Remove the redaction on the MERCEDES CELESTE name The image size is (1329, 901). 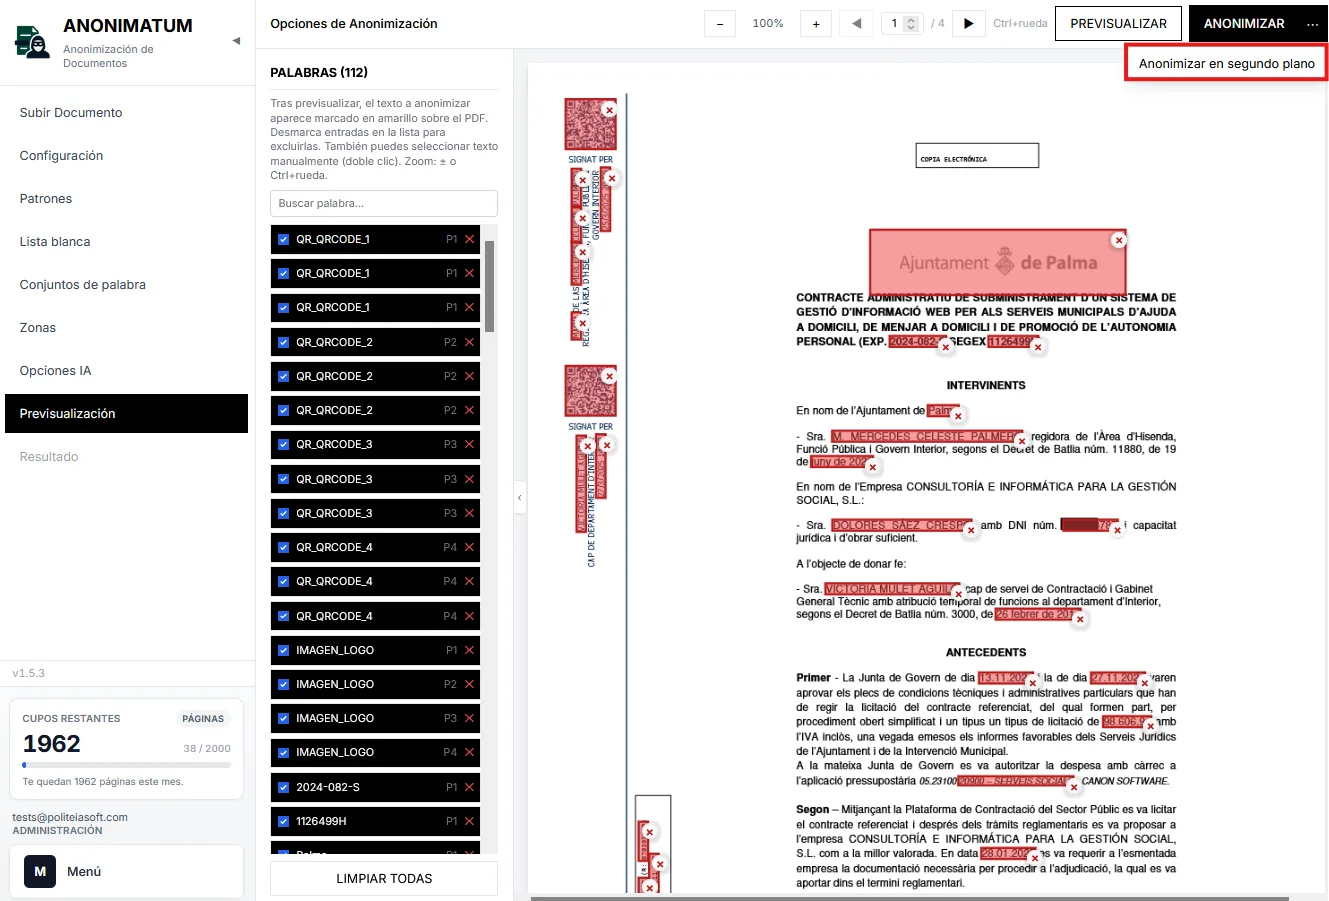[x=1021, y=440]
